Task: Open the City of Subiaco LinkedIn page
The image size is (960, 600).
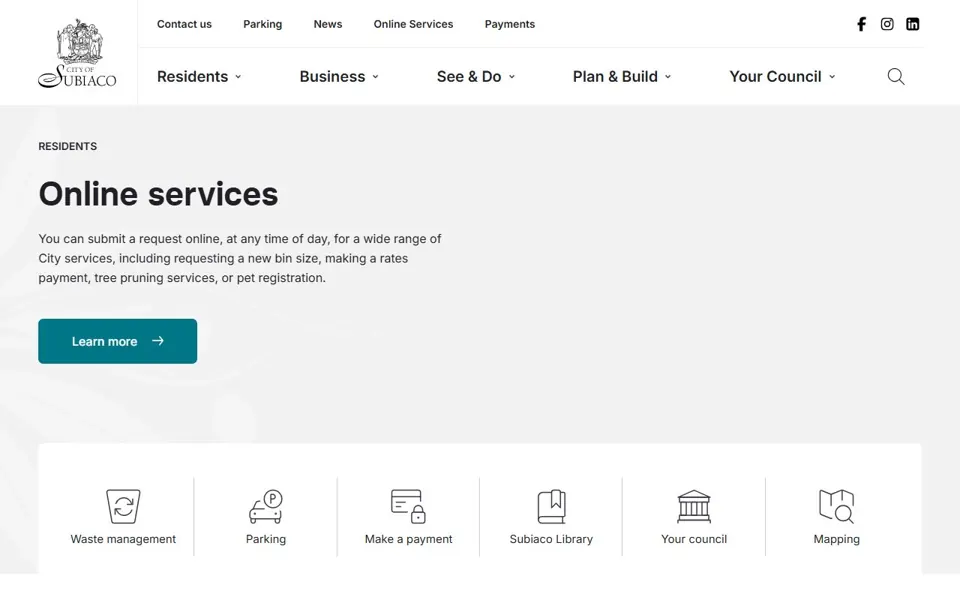Action: pyautogui.click(x=912, y=24)
